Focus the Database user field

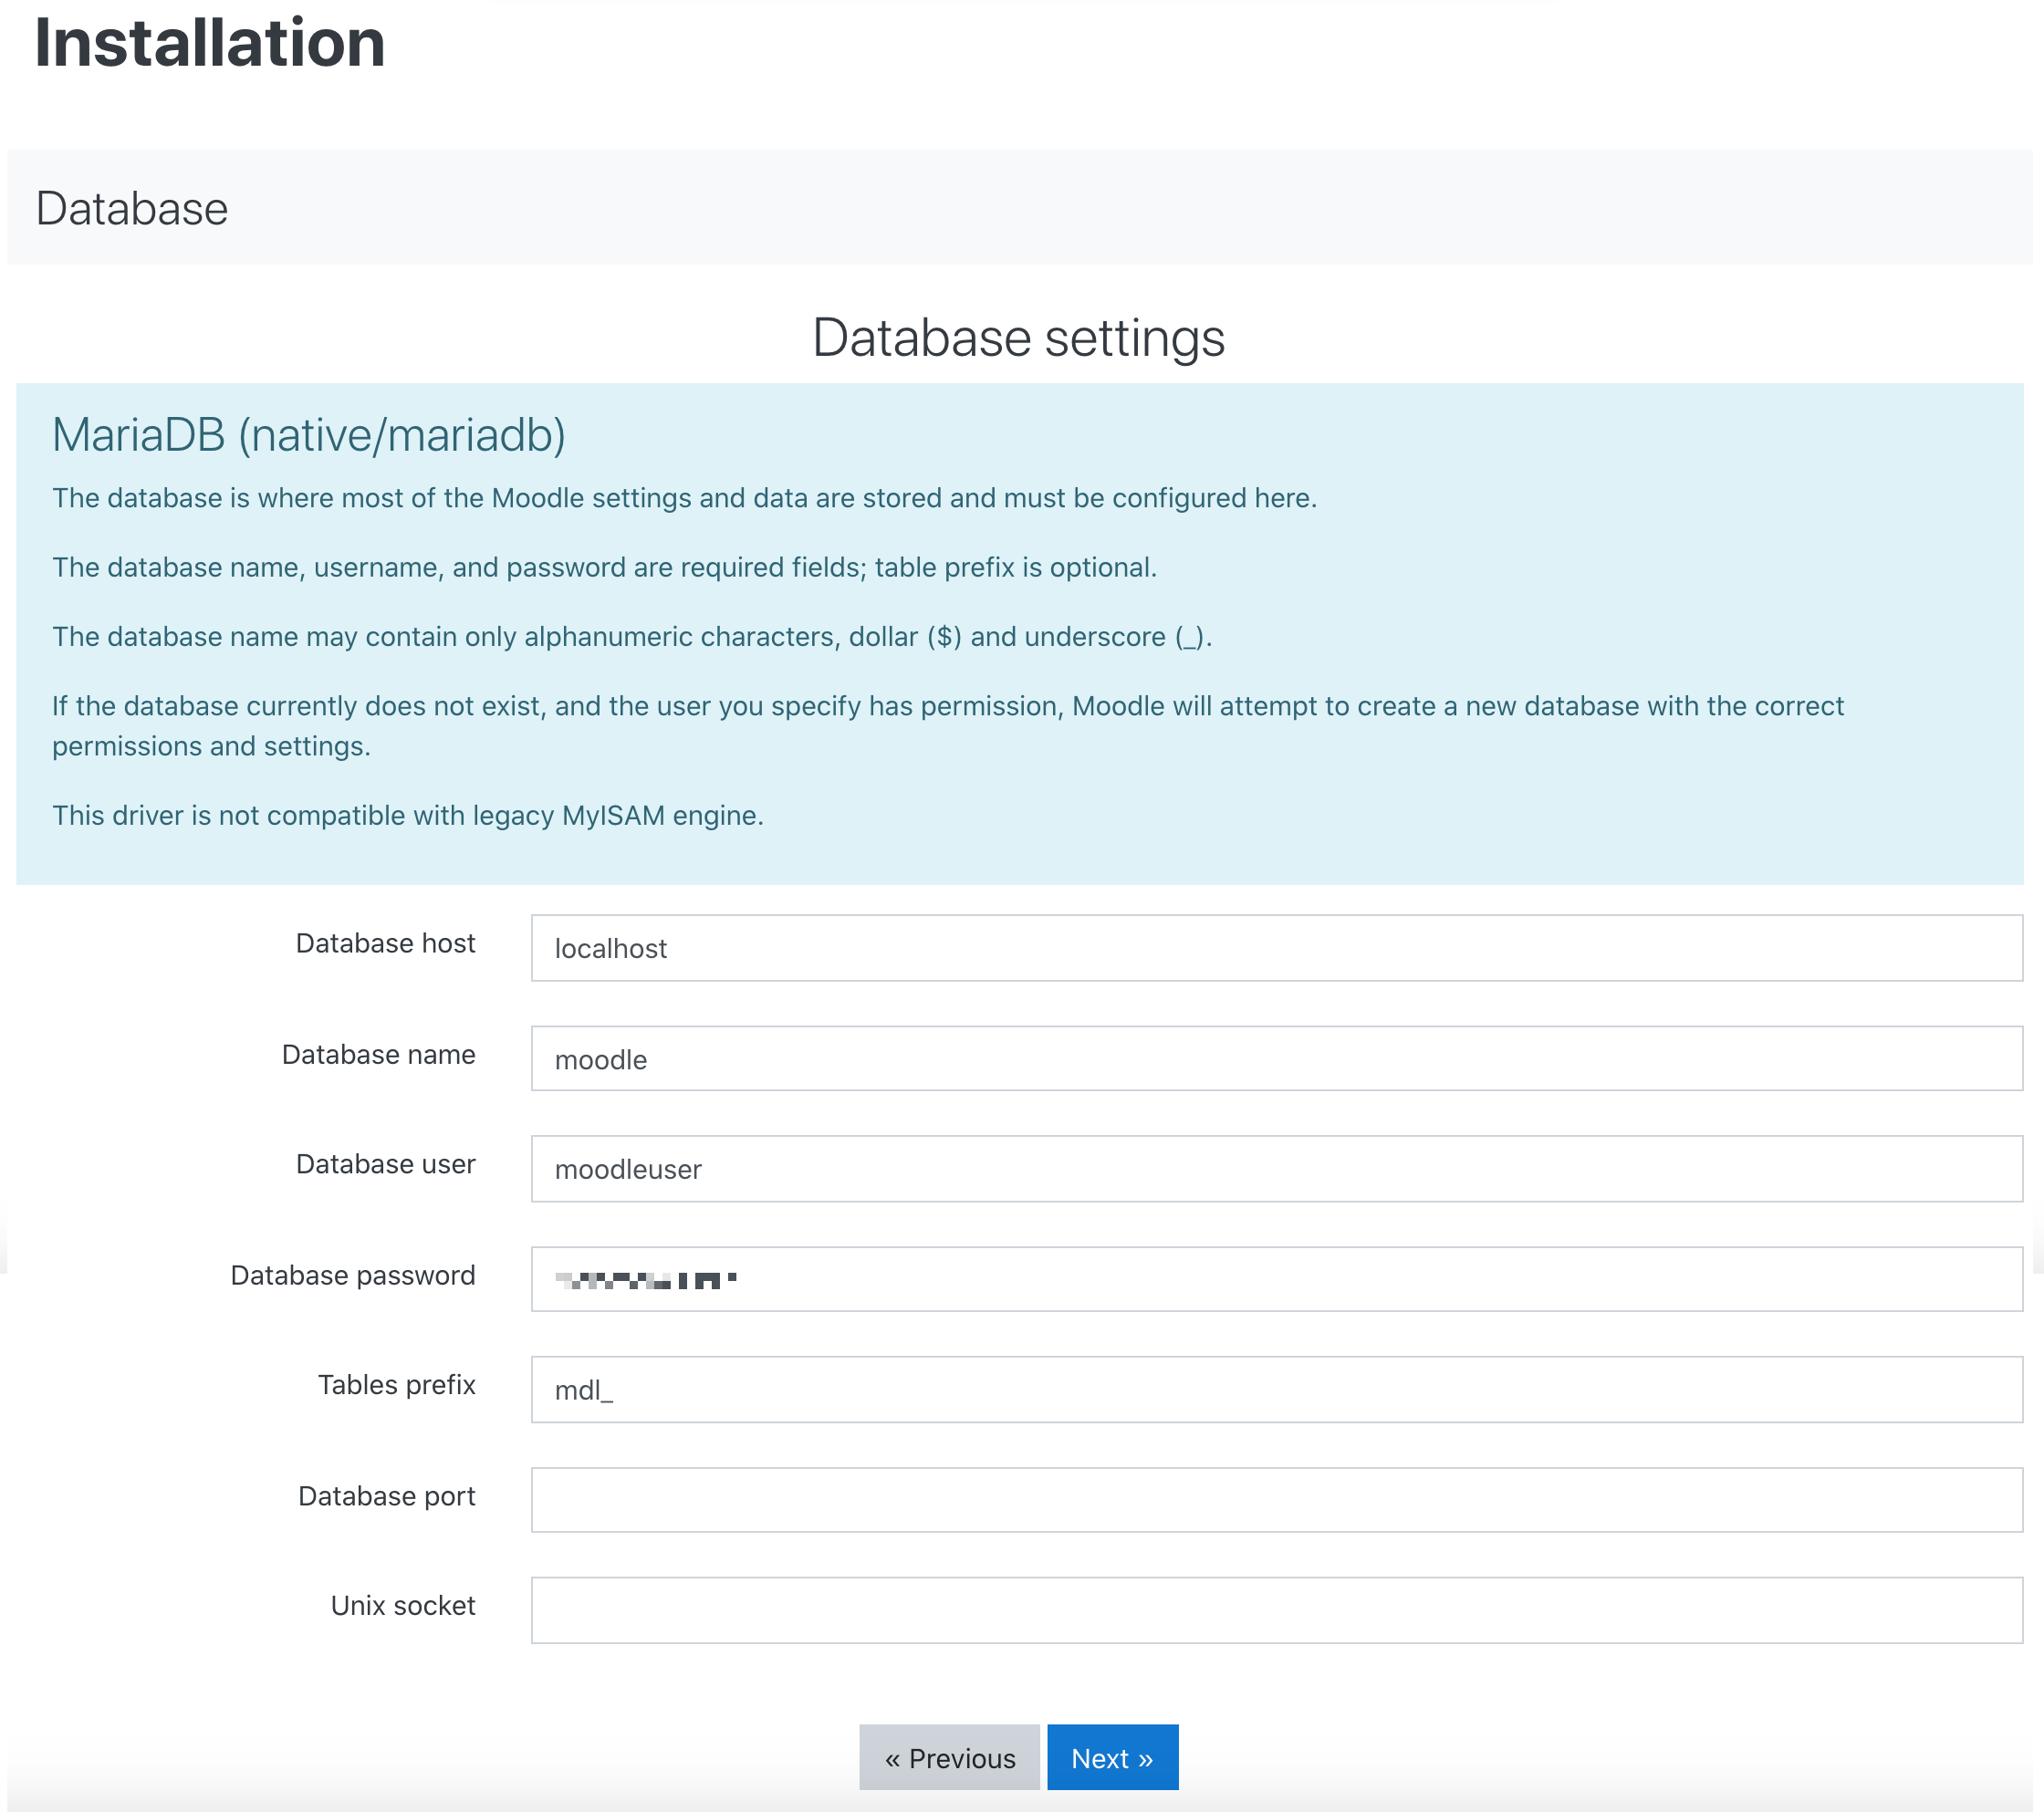point(1276,1168)
